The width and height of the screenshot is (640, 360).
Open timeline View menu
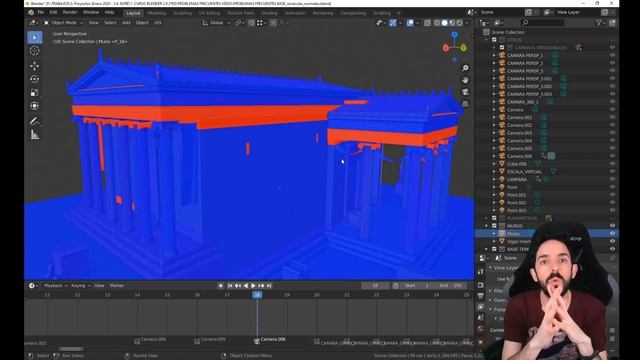point(99,286)
